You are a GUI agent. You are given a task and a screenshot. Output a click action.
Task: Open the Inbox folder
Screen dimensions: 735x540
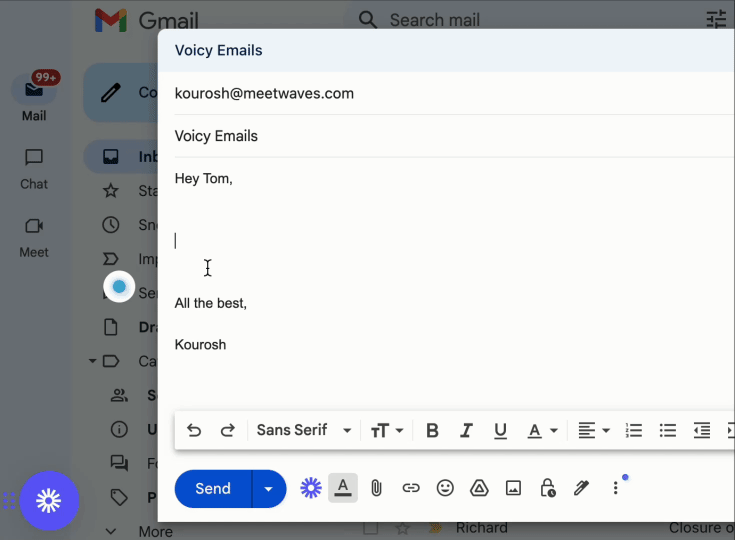point(121,157)
